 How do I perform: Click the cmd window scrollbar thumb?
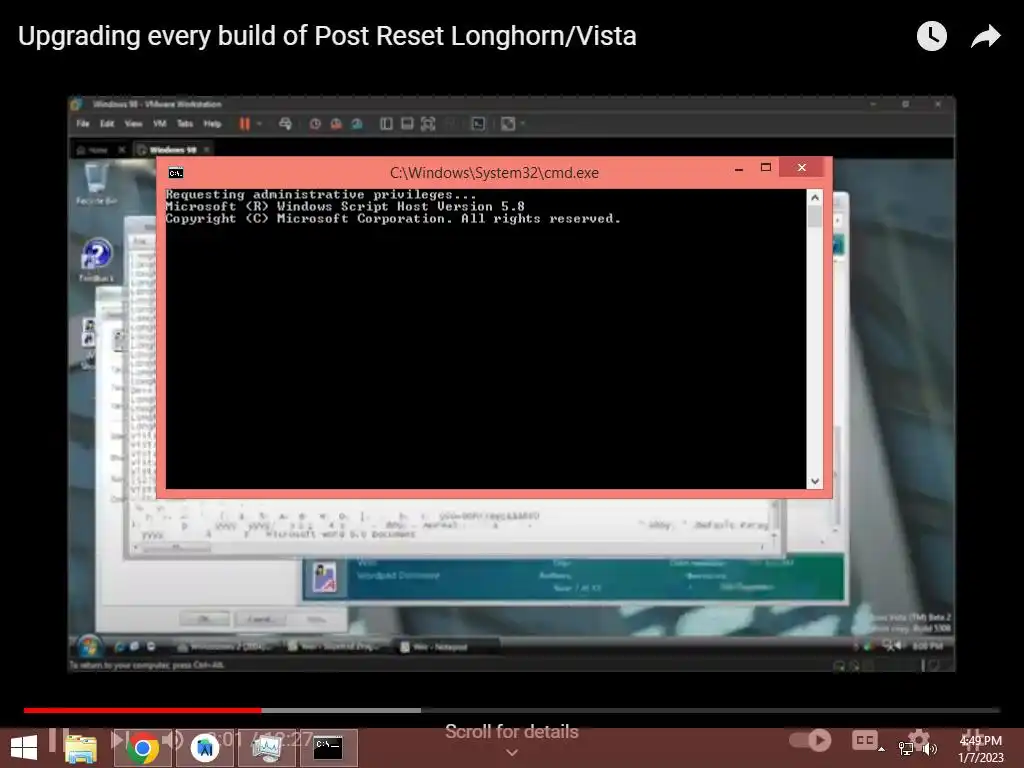click(x=814, y=216)
